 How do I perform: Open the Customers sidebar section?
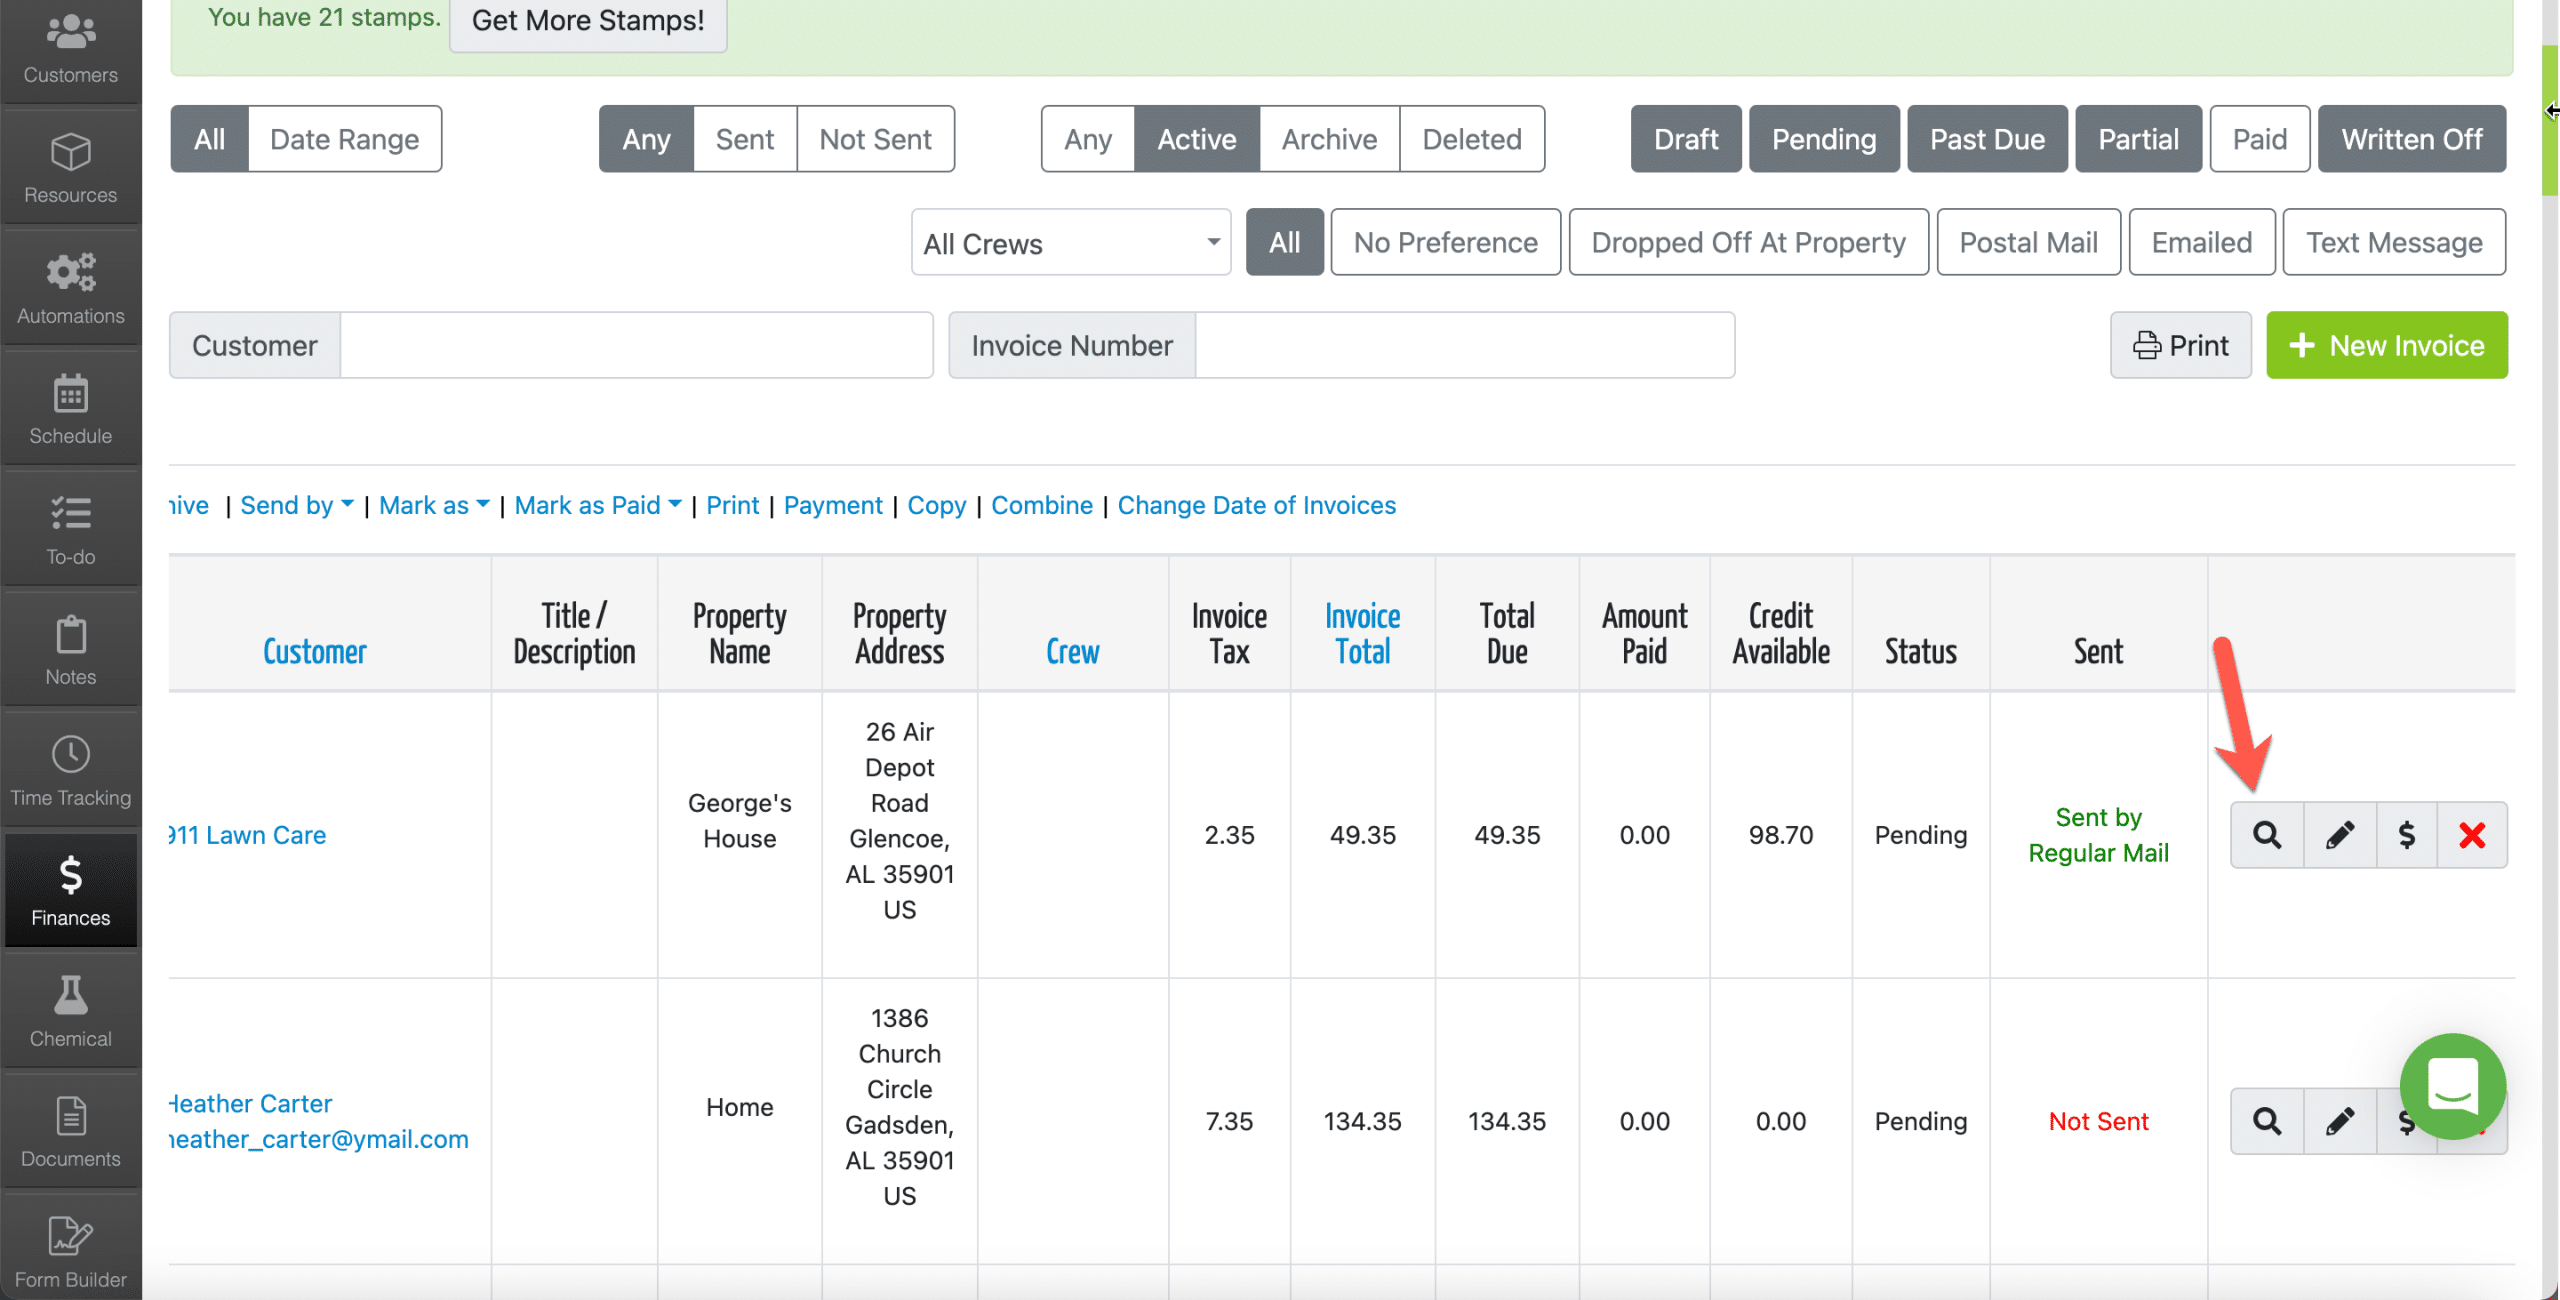click(x=70, y=50)
